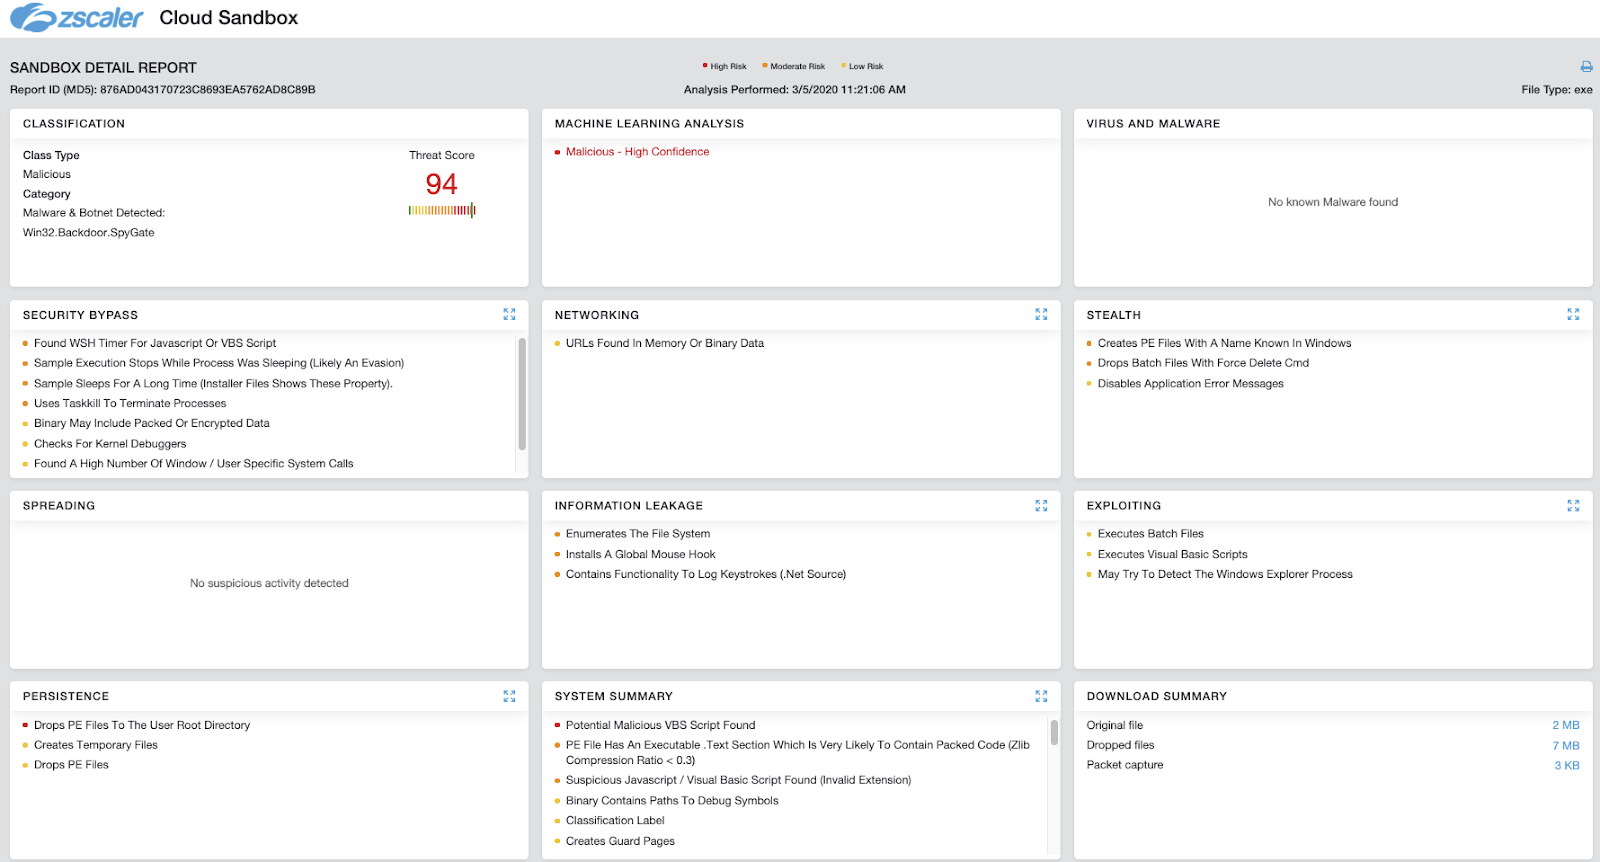The image size is (1600, 862).
Task: Click "Checks For Kernel Debuggers" entry
Action: point(110,444)
